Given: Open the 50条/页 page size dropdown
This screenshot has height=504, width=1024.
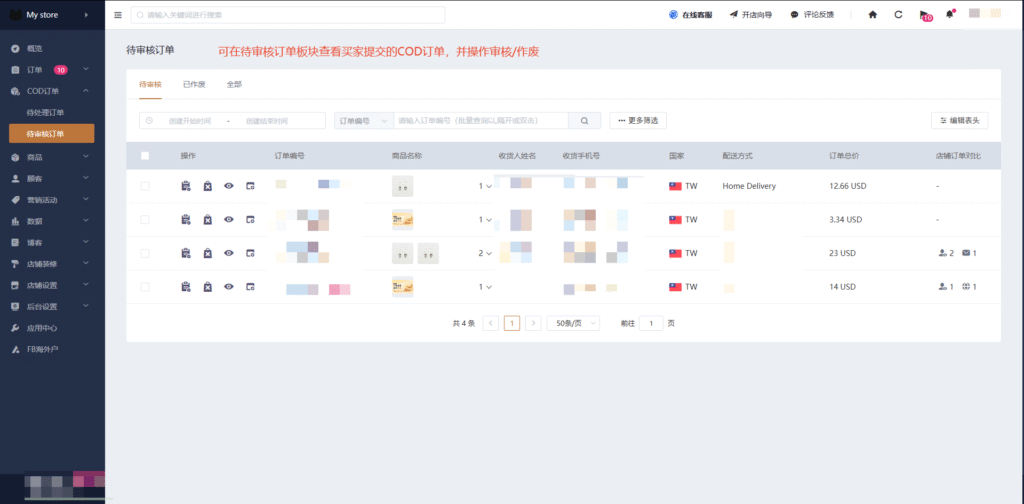Looking at the screenshot, I should [577, 323].
